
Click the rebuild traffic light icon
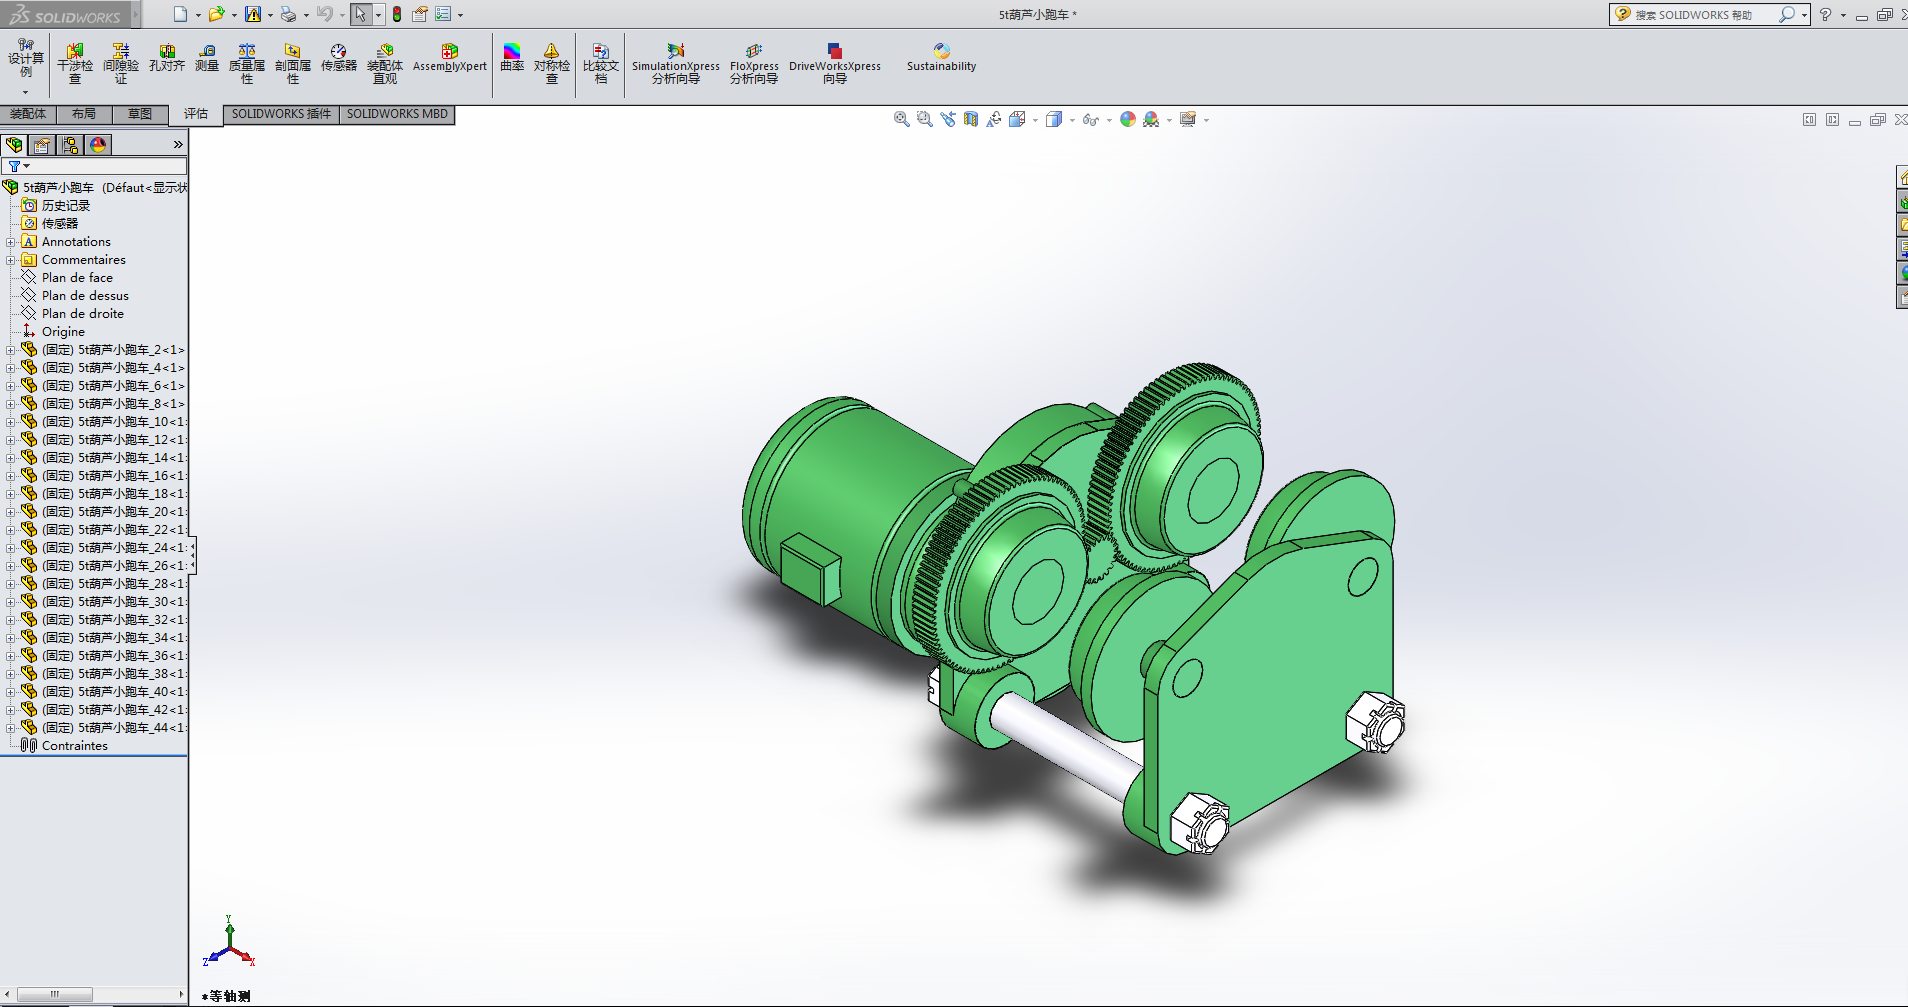coord(397,14)
